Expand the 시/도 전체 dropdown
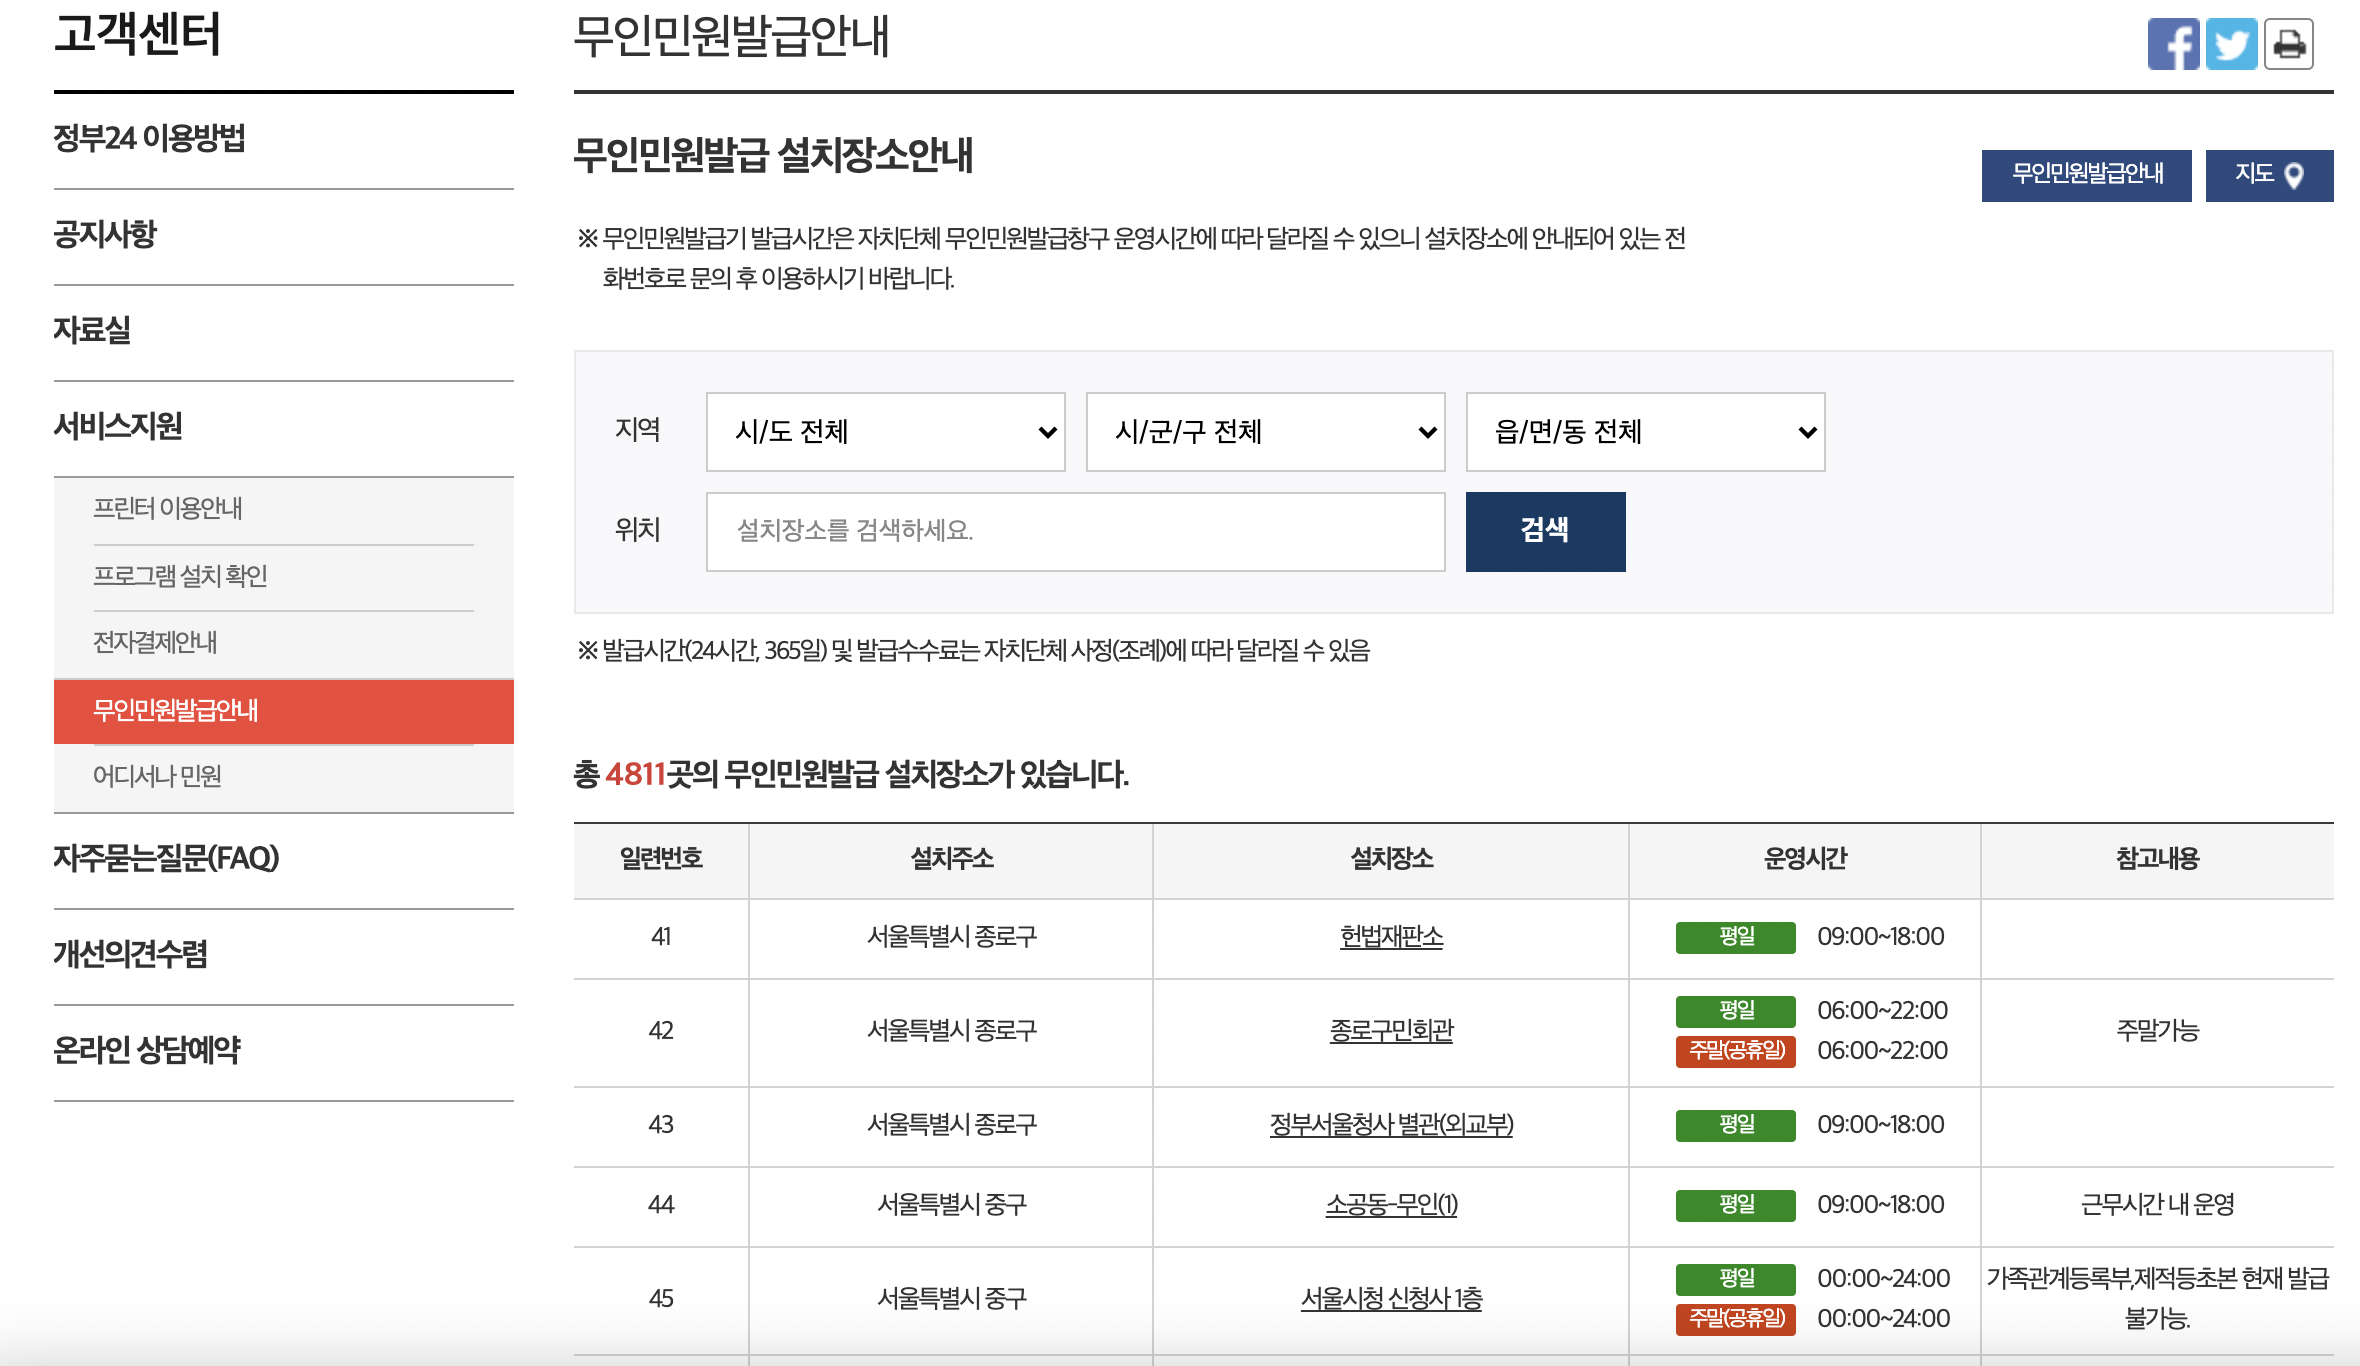Viewport: 2360px width, 1366px height. pyautogui.click(x=885, y=432)
